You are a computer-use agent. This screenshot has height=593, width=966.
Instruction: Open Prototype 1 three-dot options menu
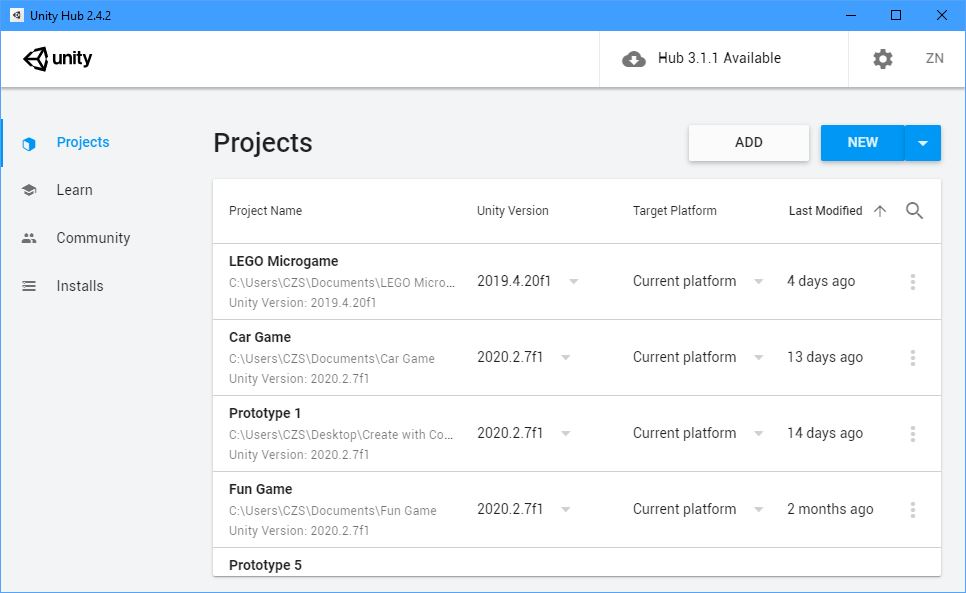(x=912, y=434)
